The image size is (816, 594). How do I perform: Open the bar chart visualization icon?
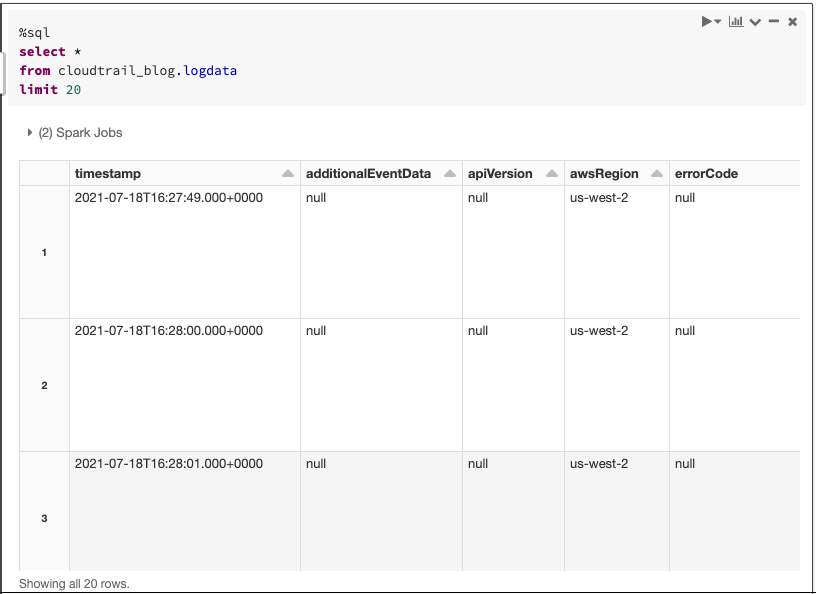[x=737, y=21]
